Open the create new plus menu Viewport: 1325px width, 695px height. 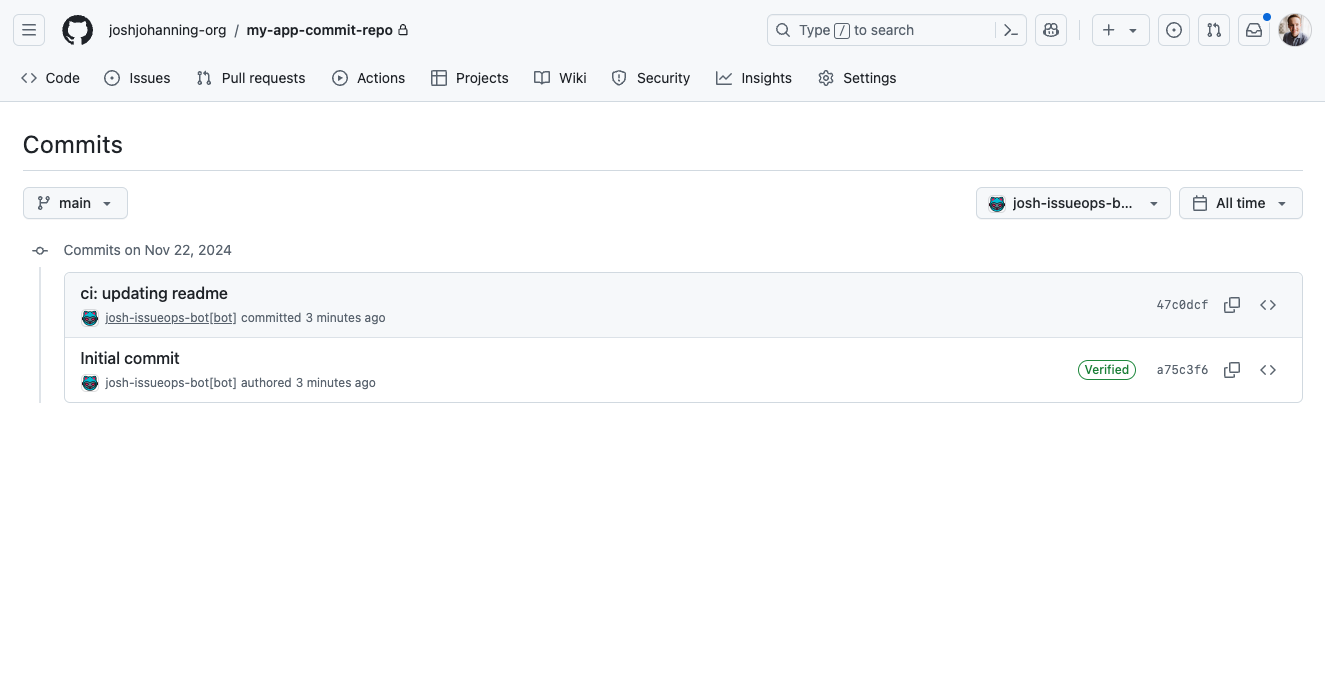coord(1119,30)
